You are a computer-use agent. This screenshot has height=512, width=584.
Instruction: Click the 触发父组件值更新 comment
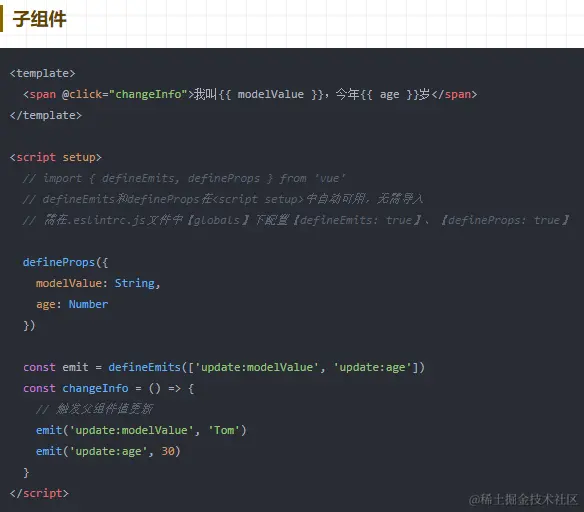click(95, 409)
